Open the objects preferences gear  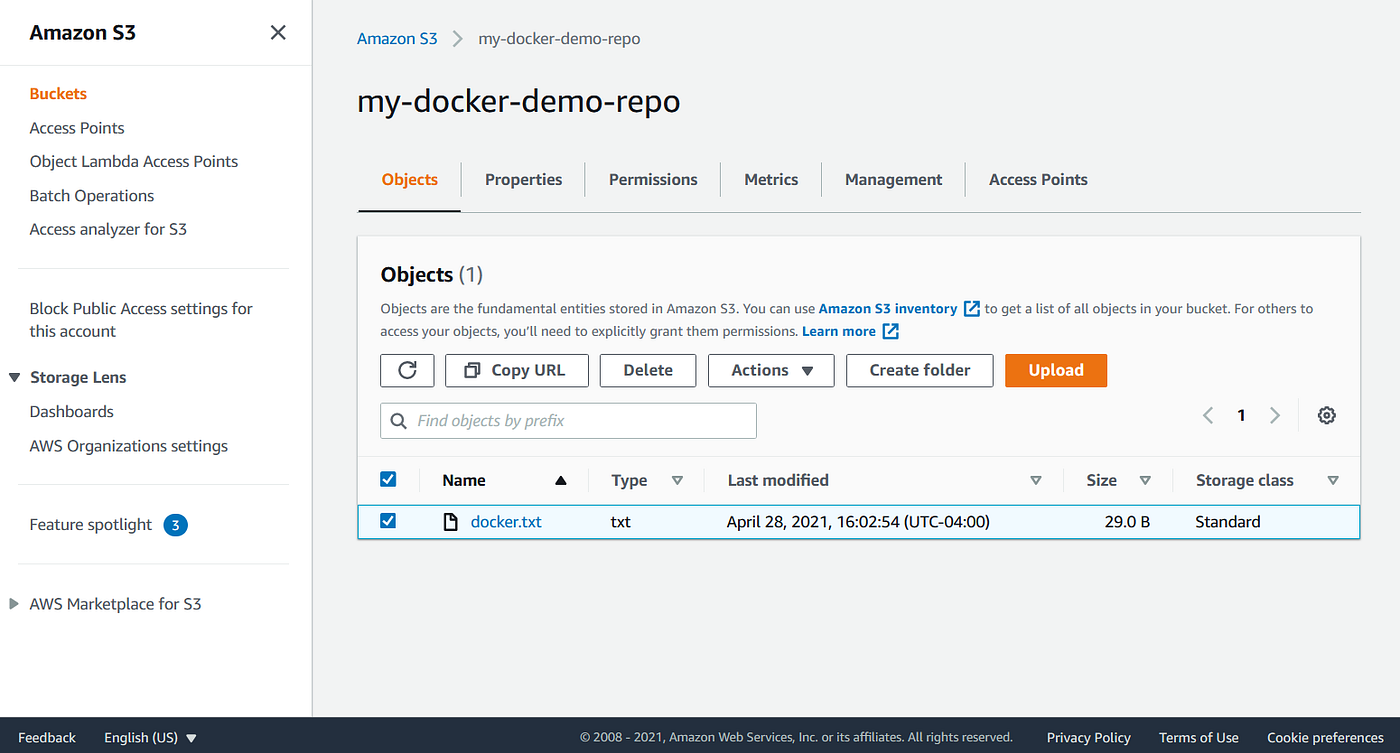click(x=1326, y=414)
